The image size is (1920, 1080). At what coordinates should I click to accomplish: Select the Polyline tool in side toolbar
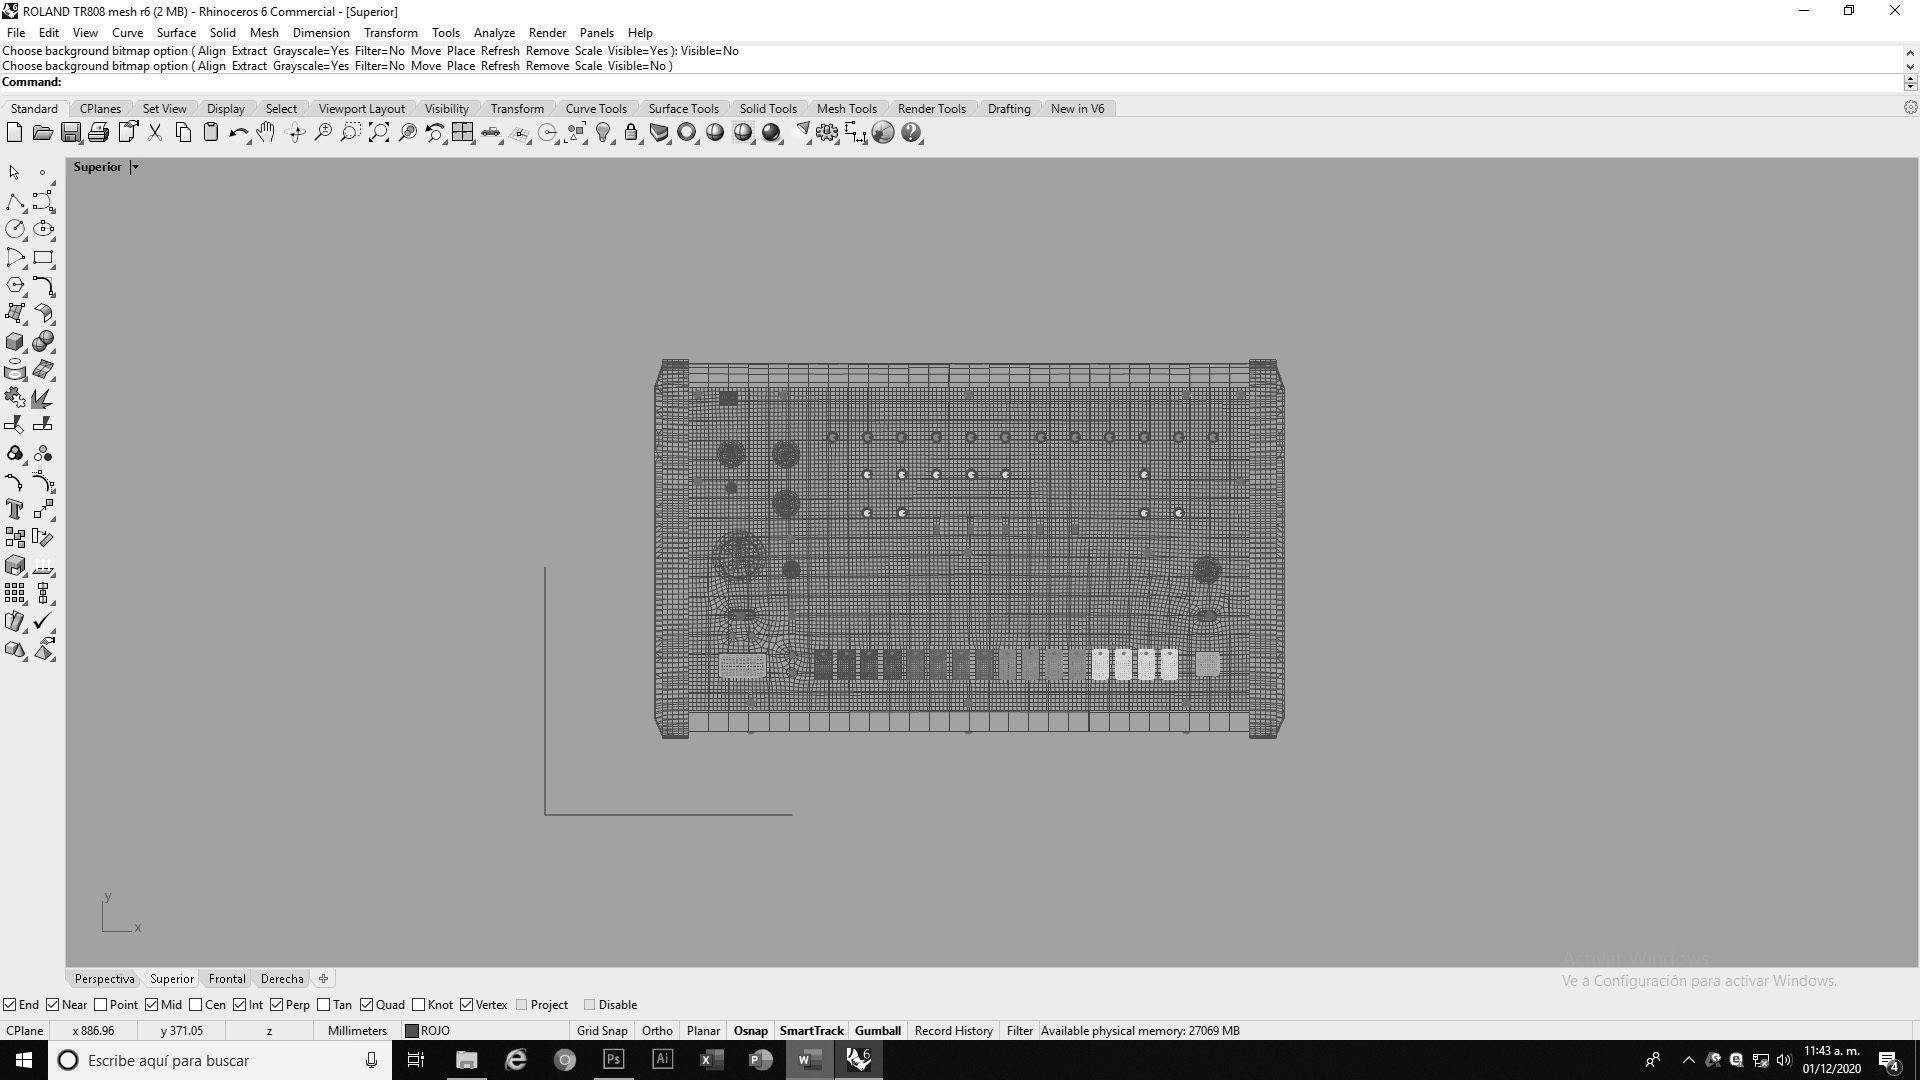pyautogui.click(x=15, y=201)
